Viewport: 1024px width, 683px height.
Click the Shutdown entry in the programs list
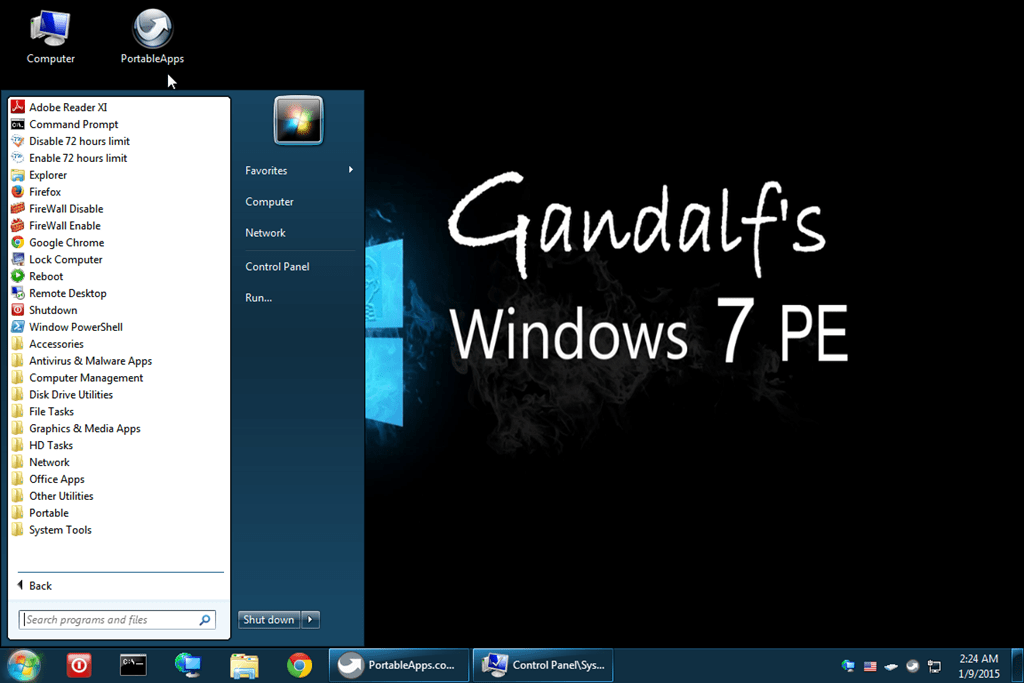click(x=44, y=311)
